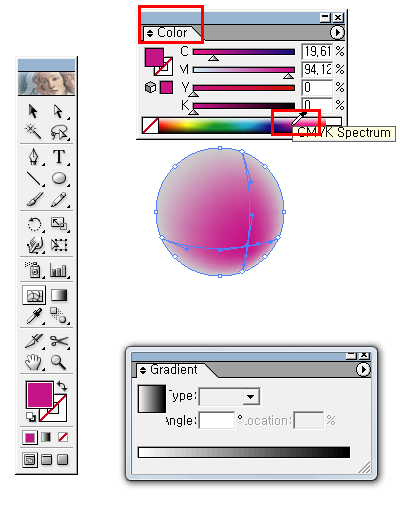Click the toolbox magenta Fill swatch
400x512 pixels.
(40, 395)
